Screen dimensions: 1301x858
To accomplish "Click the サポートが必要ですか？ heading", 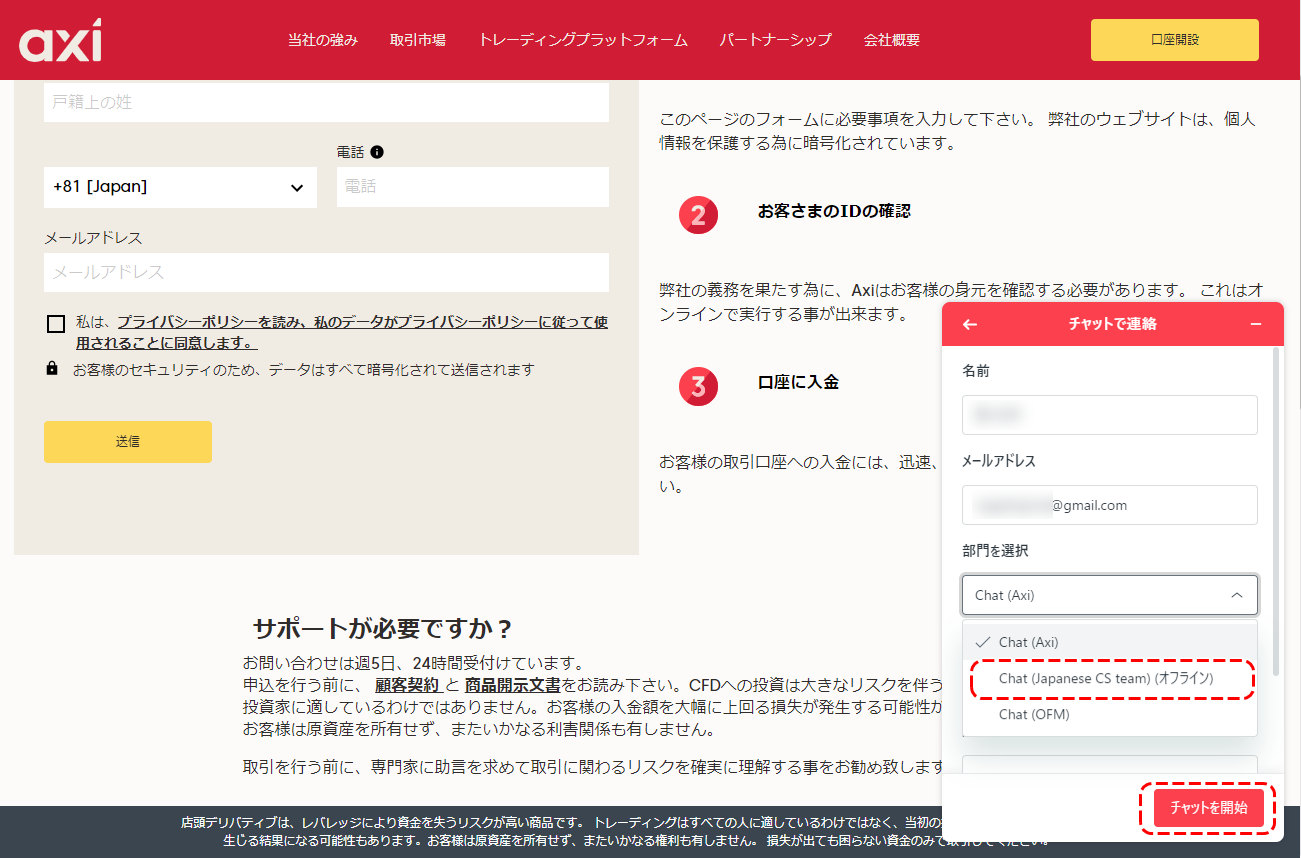I will [383, 629].
